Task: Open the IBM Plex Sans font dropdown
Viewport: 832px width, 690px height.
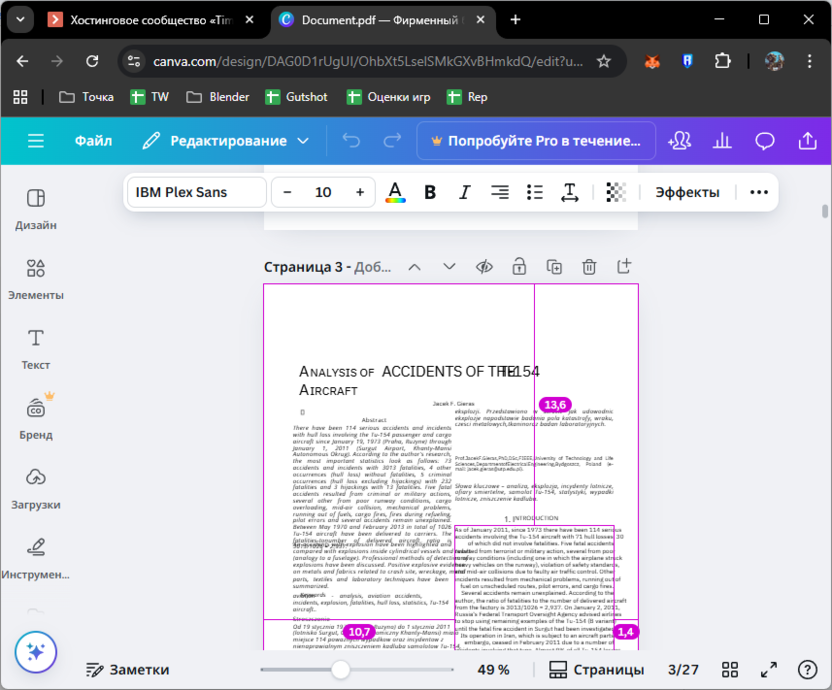Action: [195, 192]
